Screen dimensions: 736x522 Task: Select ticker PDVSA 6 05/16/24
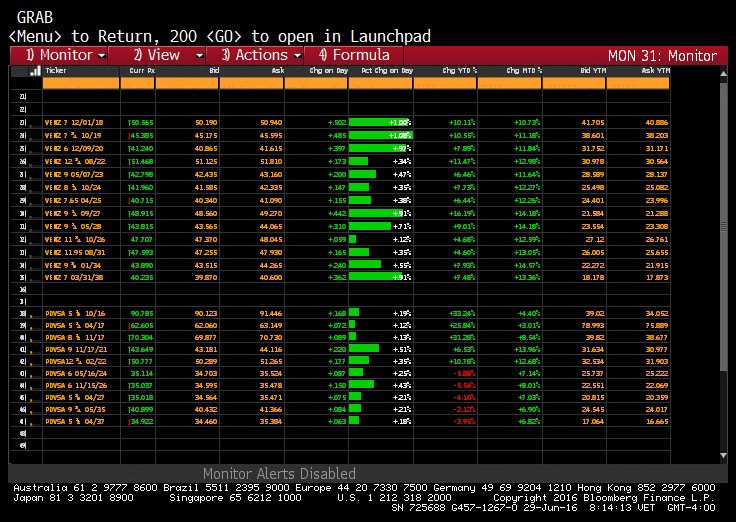click(x=76, y=374)
